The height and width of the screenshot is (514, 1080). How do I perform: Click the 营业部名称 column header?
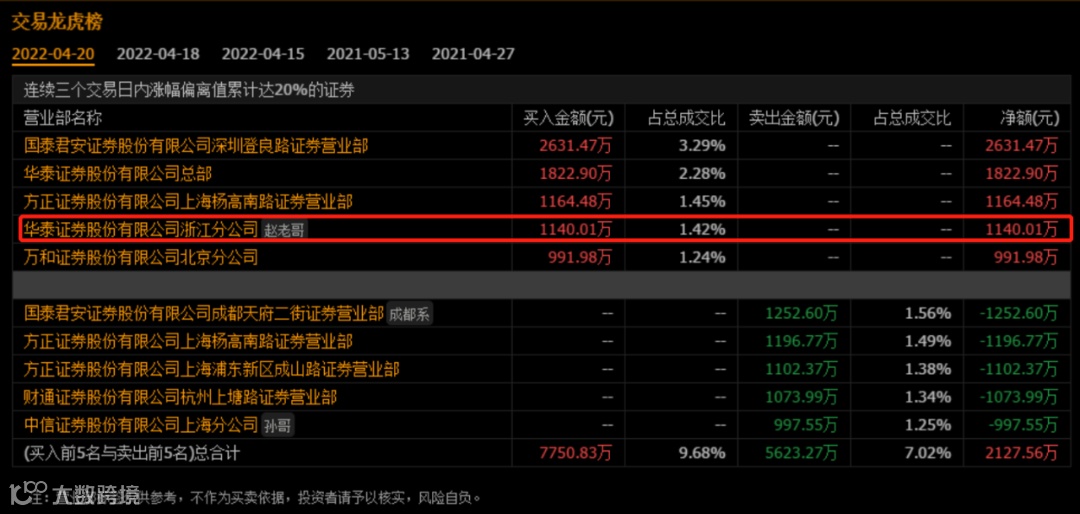click(62, 119)
